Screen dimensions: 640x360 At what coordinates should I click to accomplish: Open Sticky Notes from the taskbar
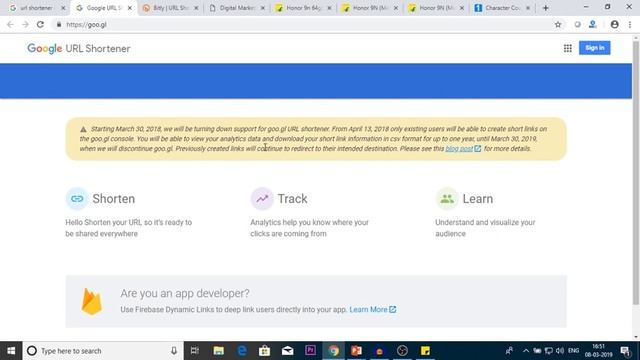(x=425, y=351)
